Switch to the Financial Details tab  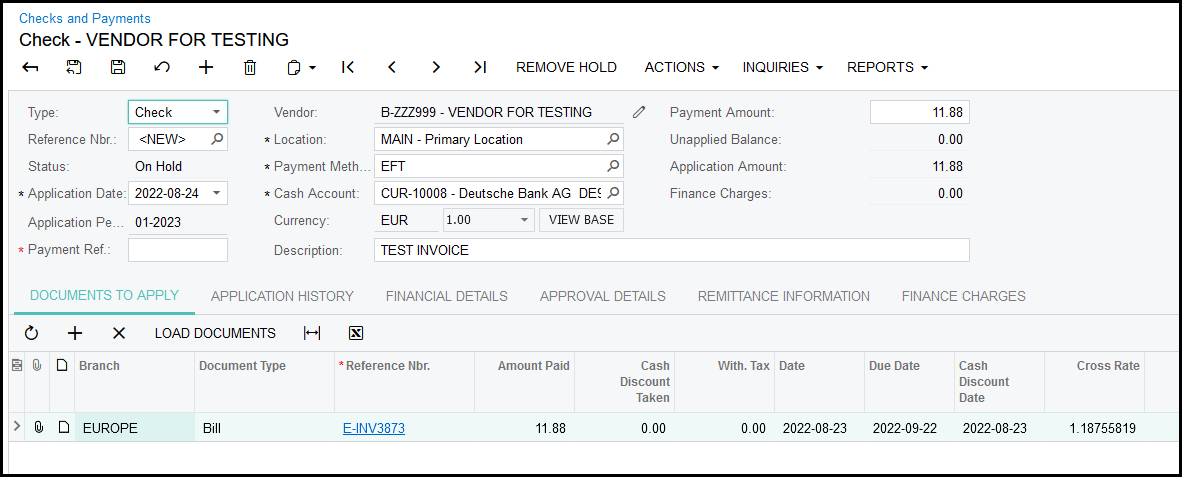pyautogui.click(x=446, y=296)
